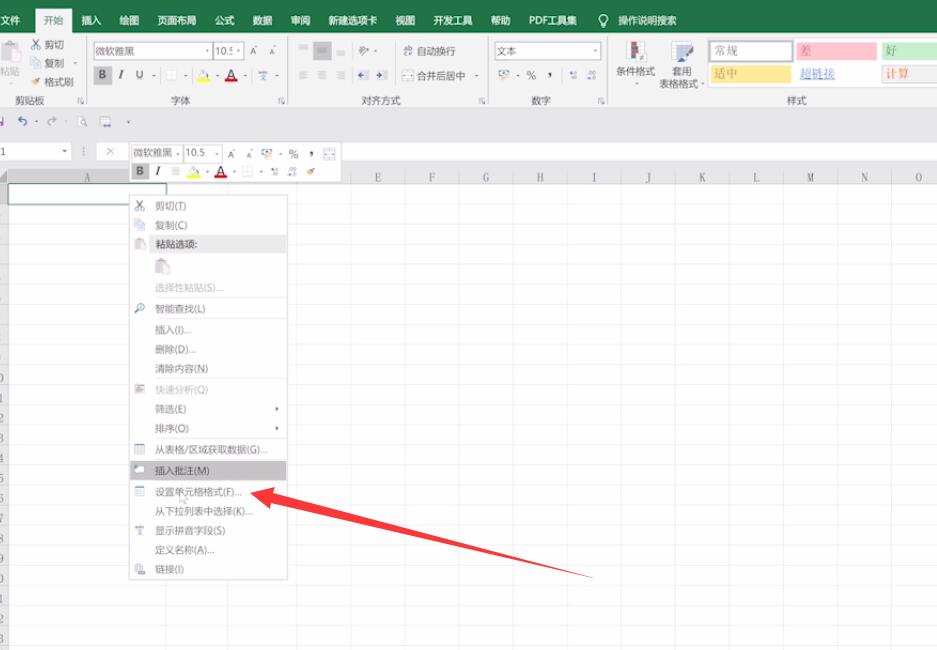Switch to the 页面布局 ribbon tab
The height and width of the screenshot is (650, 937).
coord(177,21)
